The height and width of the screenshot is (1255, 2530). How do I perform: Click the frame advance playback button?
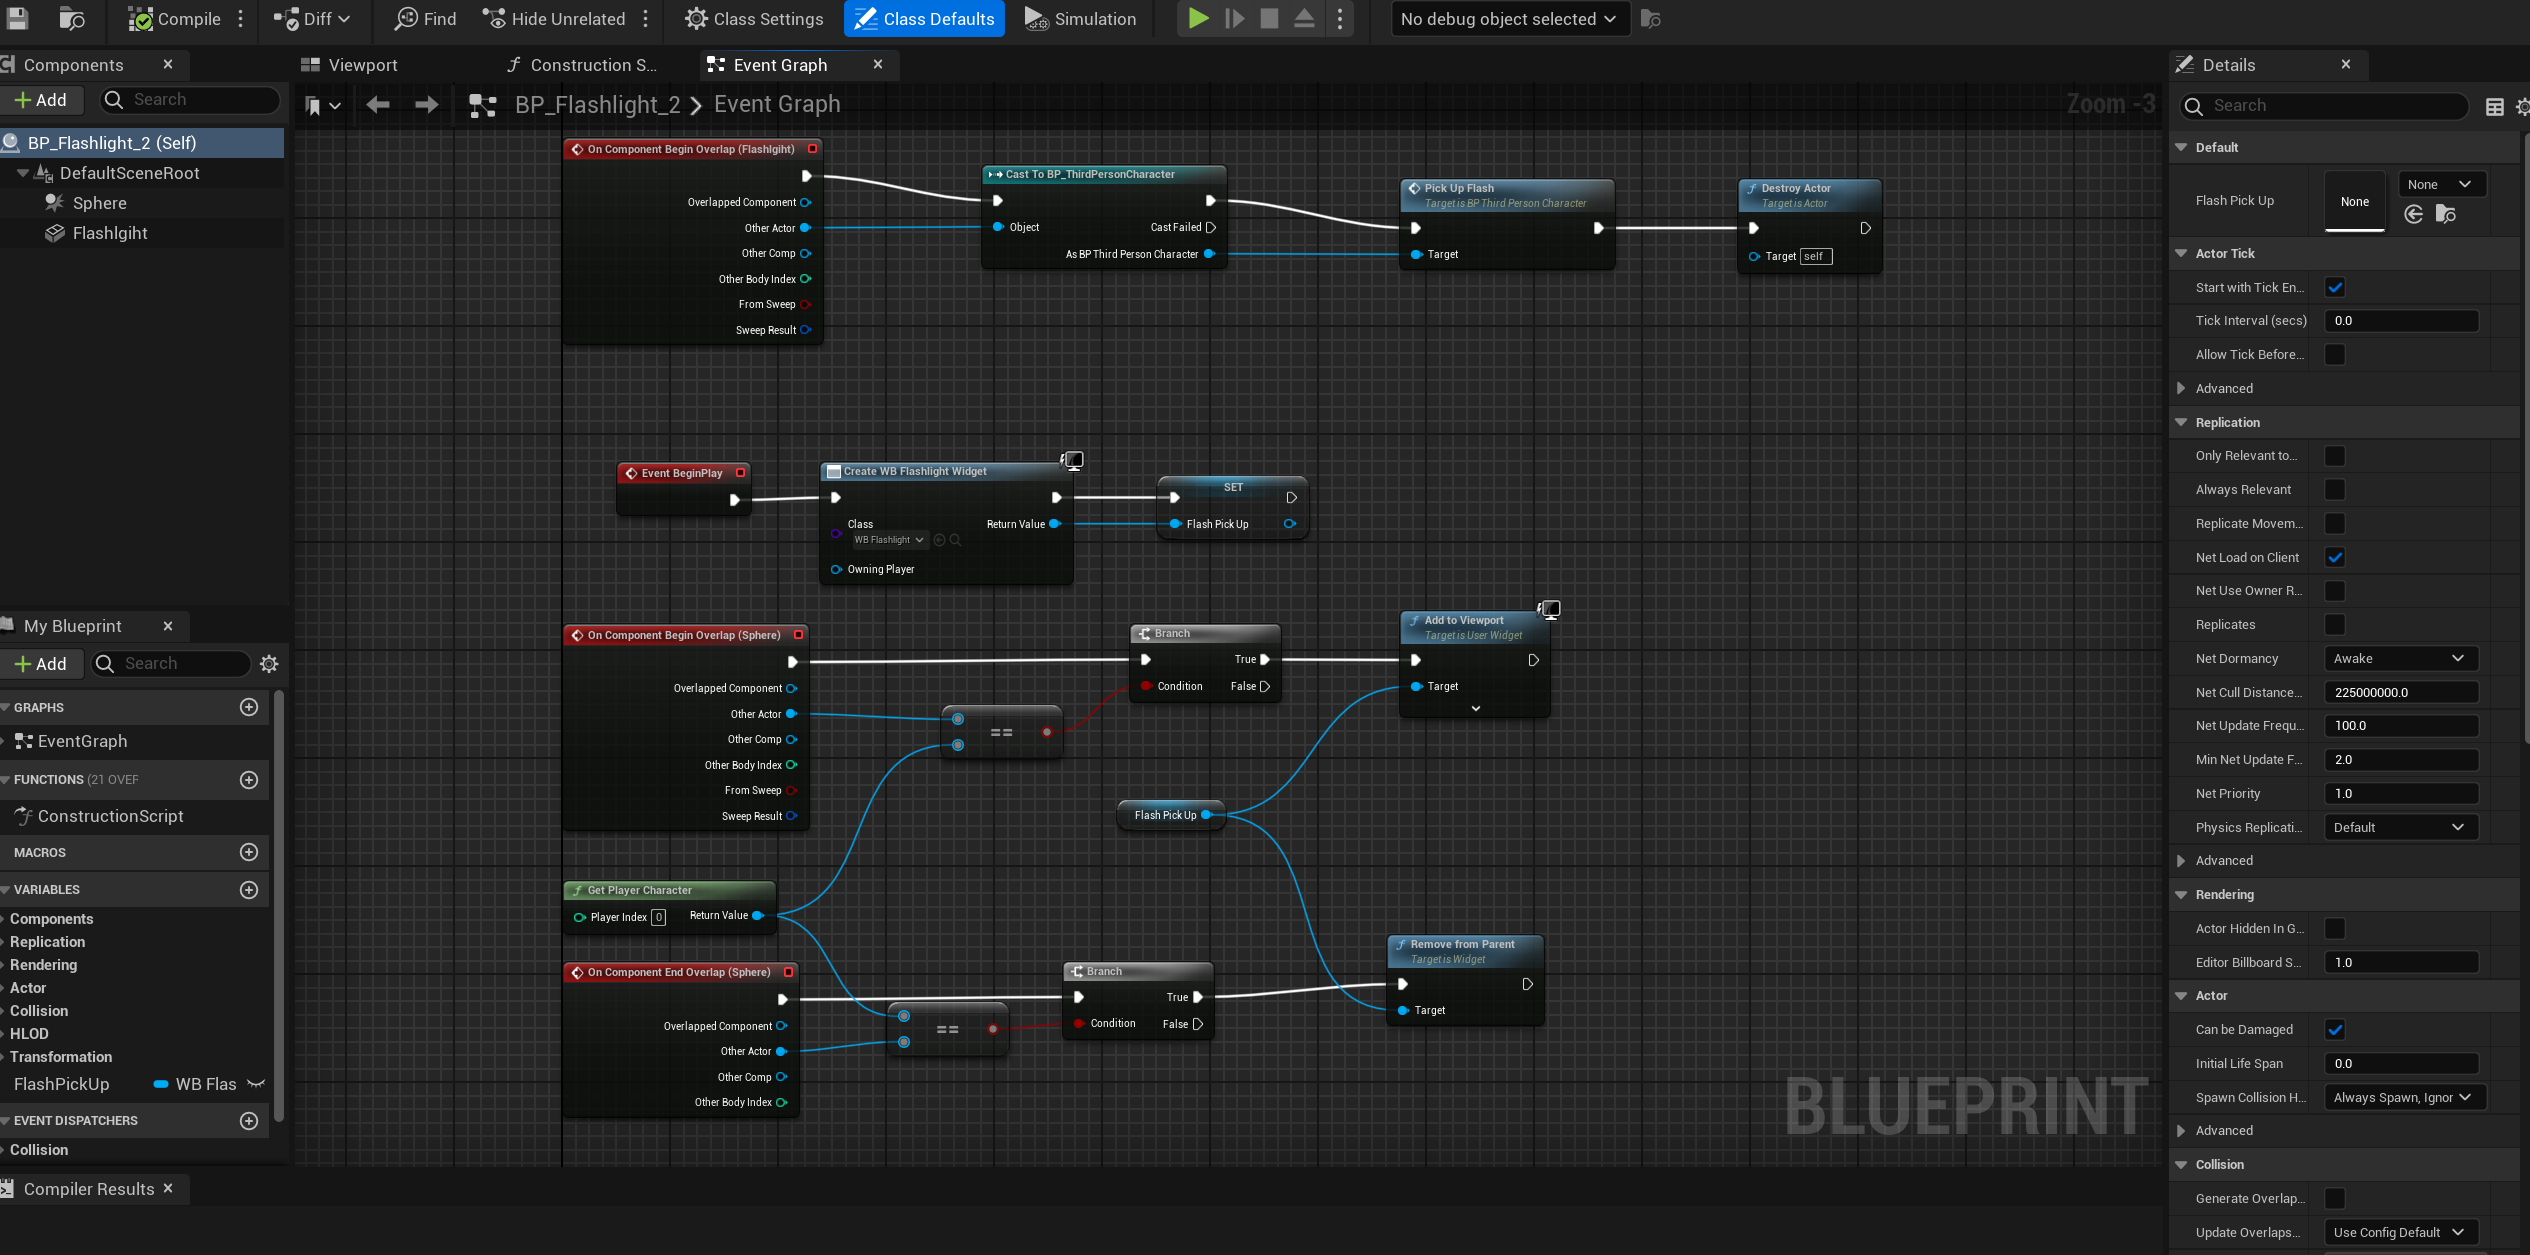click(1235, 18)
